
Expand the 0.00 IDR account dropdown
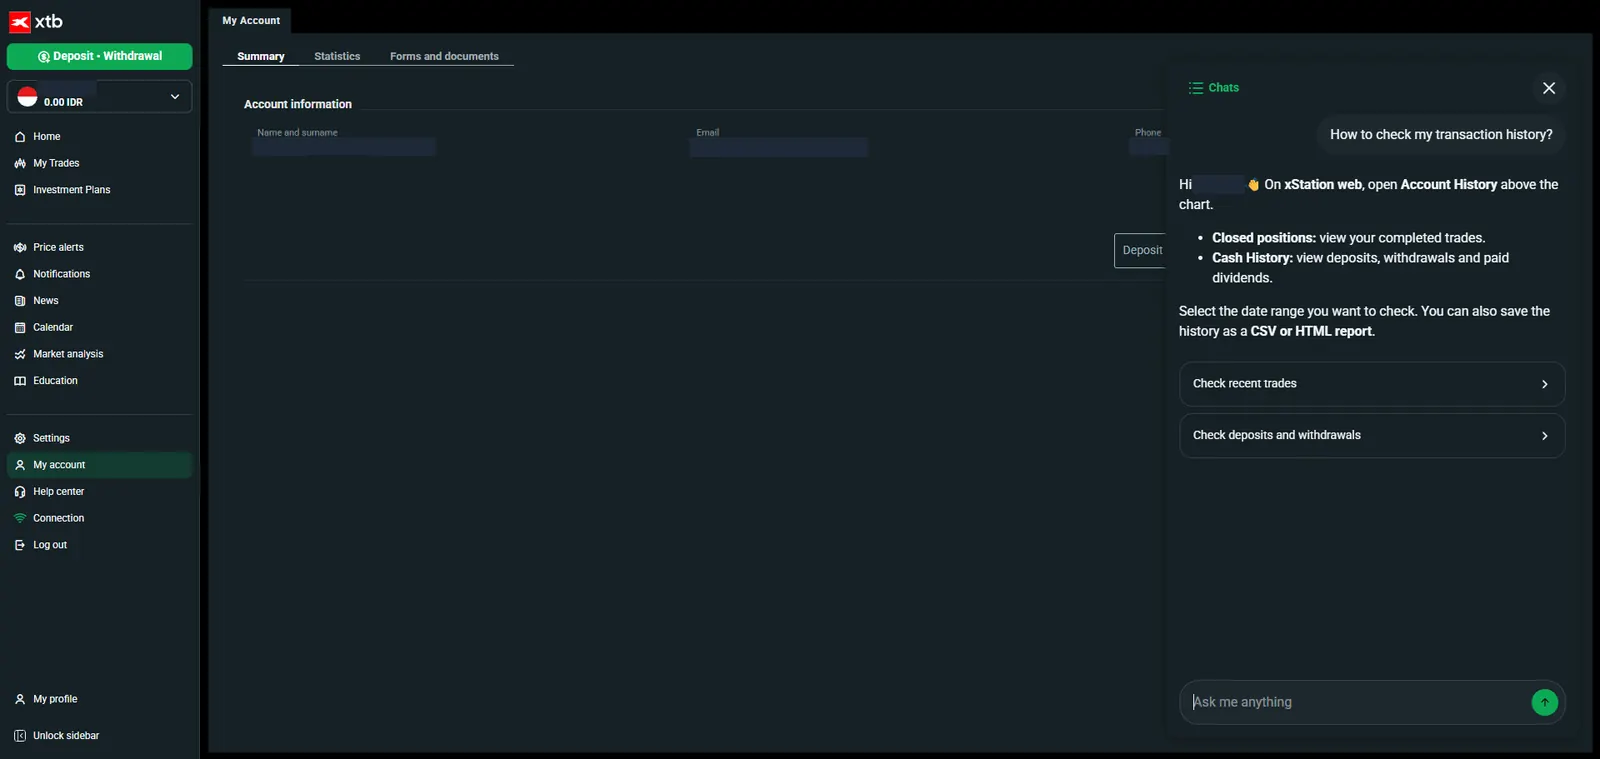point(99,97)
